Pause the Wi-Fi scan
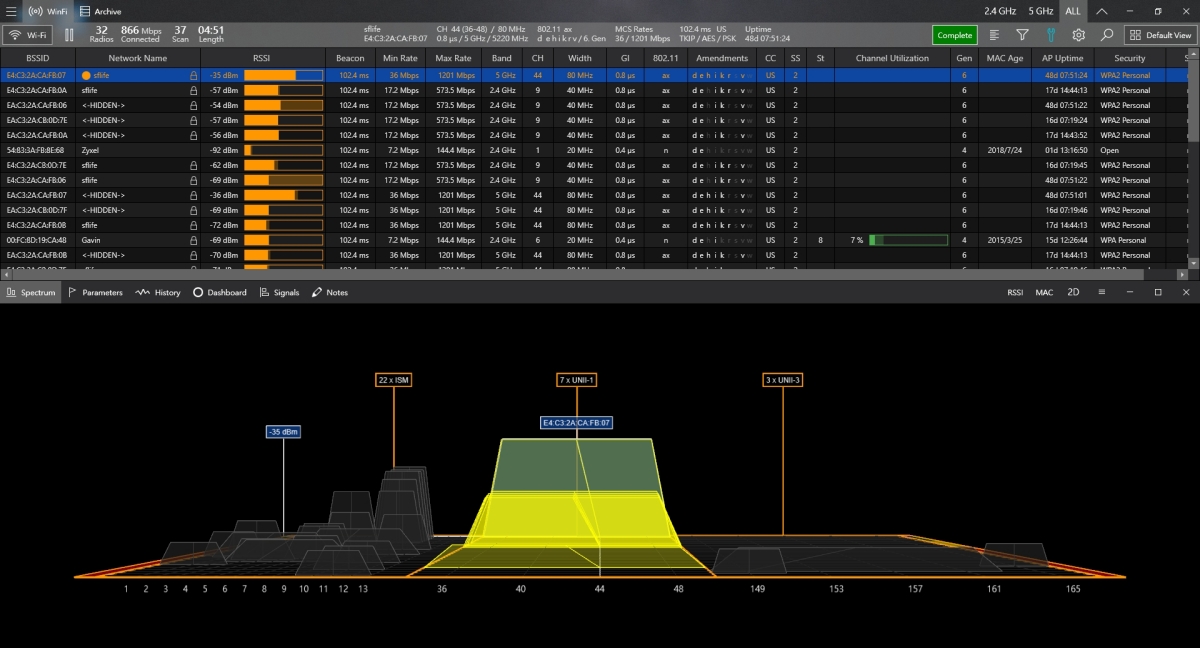This screenshot has height=648, width=1200. pos(69,34)
